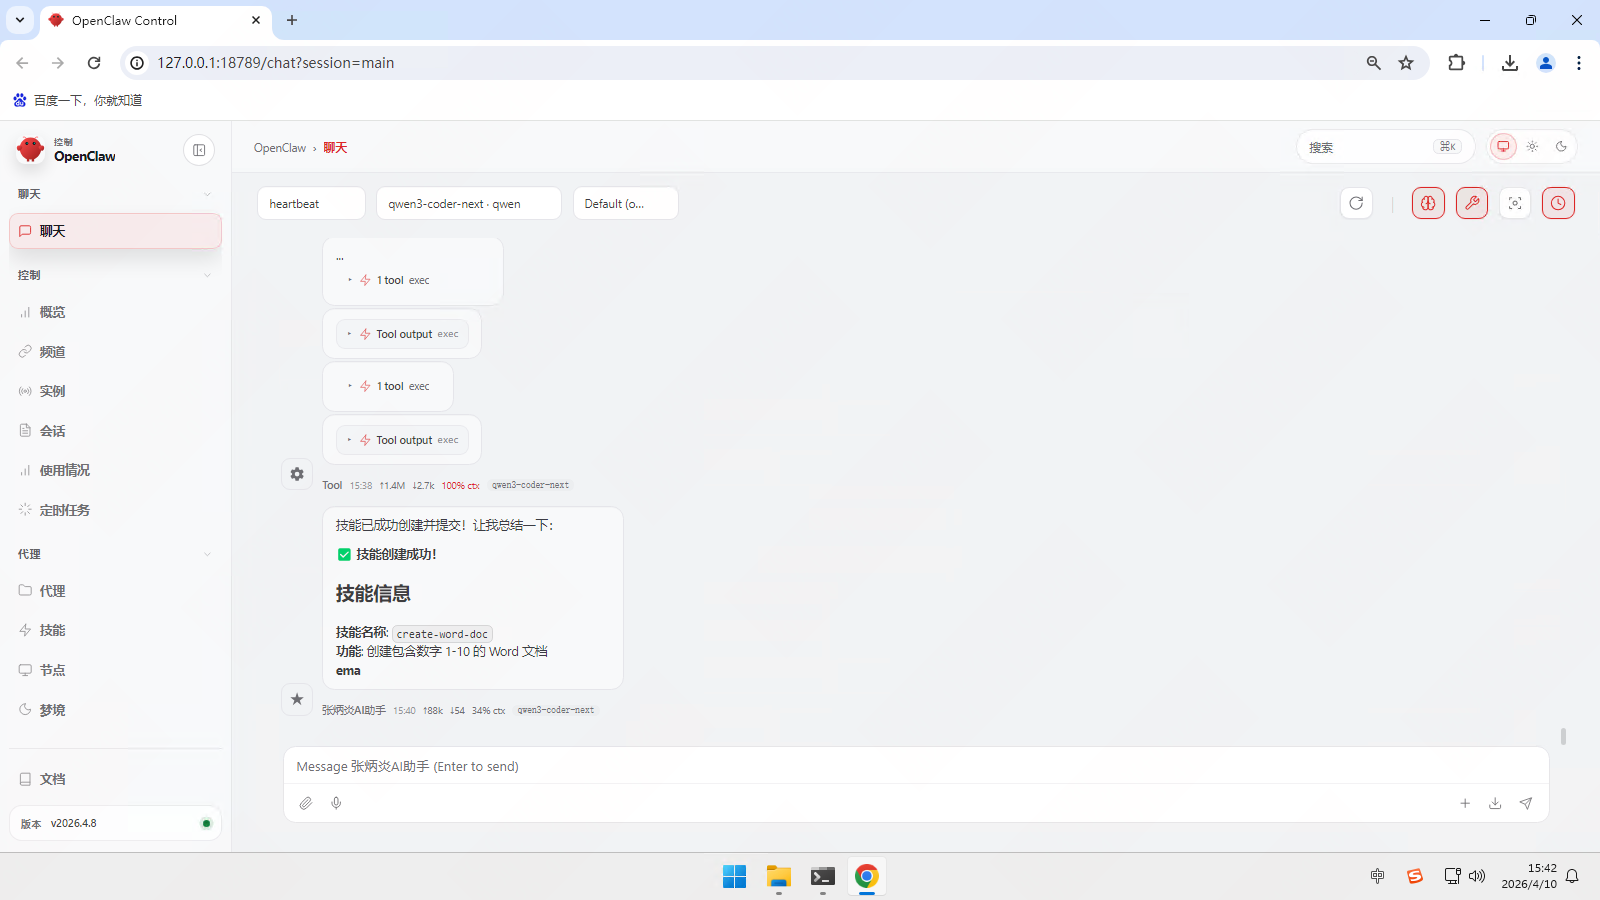Viewport: 1600px width, 900px height.
Task: Send message with paper plane icon
Action: pyautogui.click(x=1526, y=803)
